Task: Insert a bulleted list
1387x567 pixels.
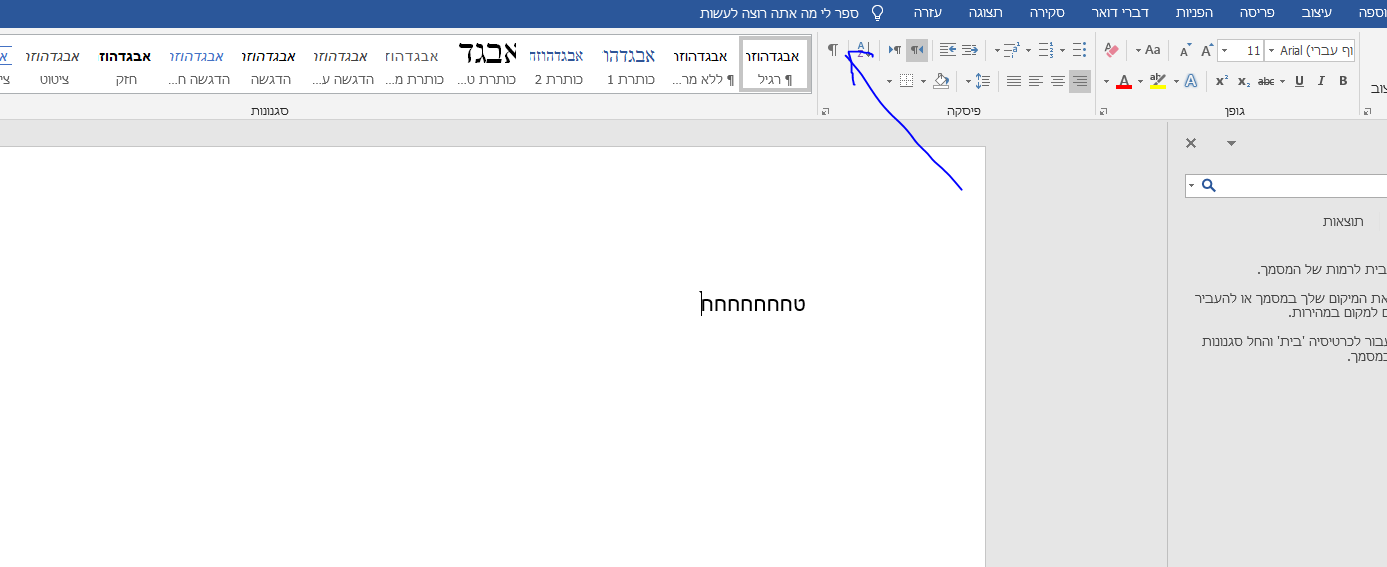Action: pos(1079,50)
